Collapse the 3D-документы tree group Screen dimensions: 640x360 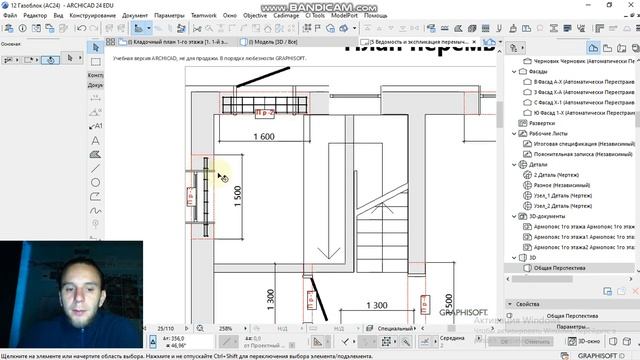[x=514, y=216]
